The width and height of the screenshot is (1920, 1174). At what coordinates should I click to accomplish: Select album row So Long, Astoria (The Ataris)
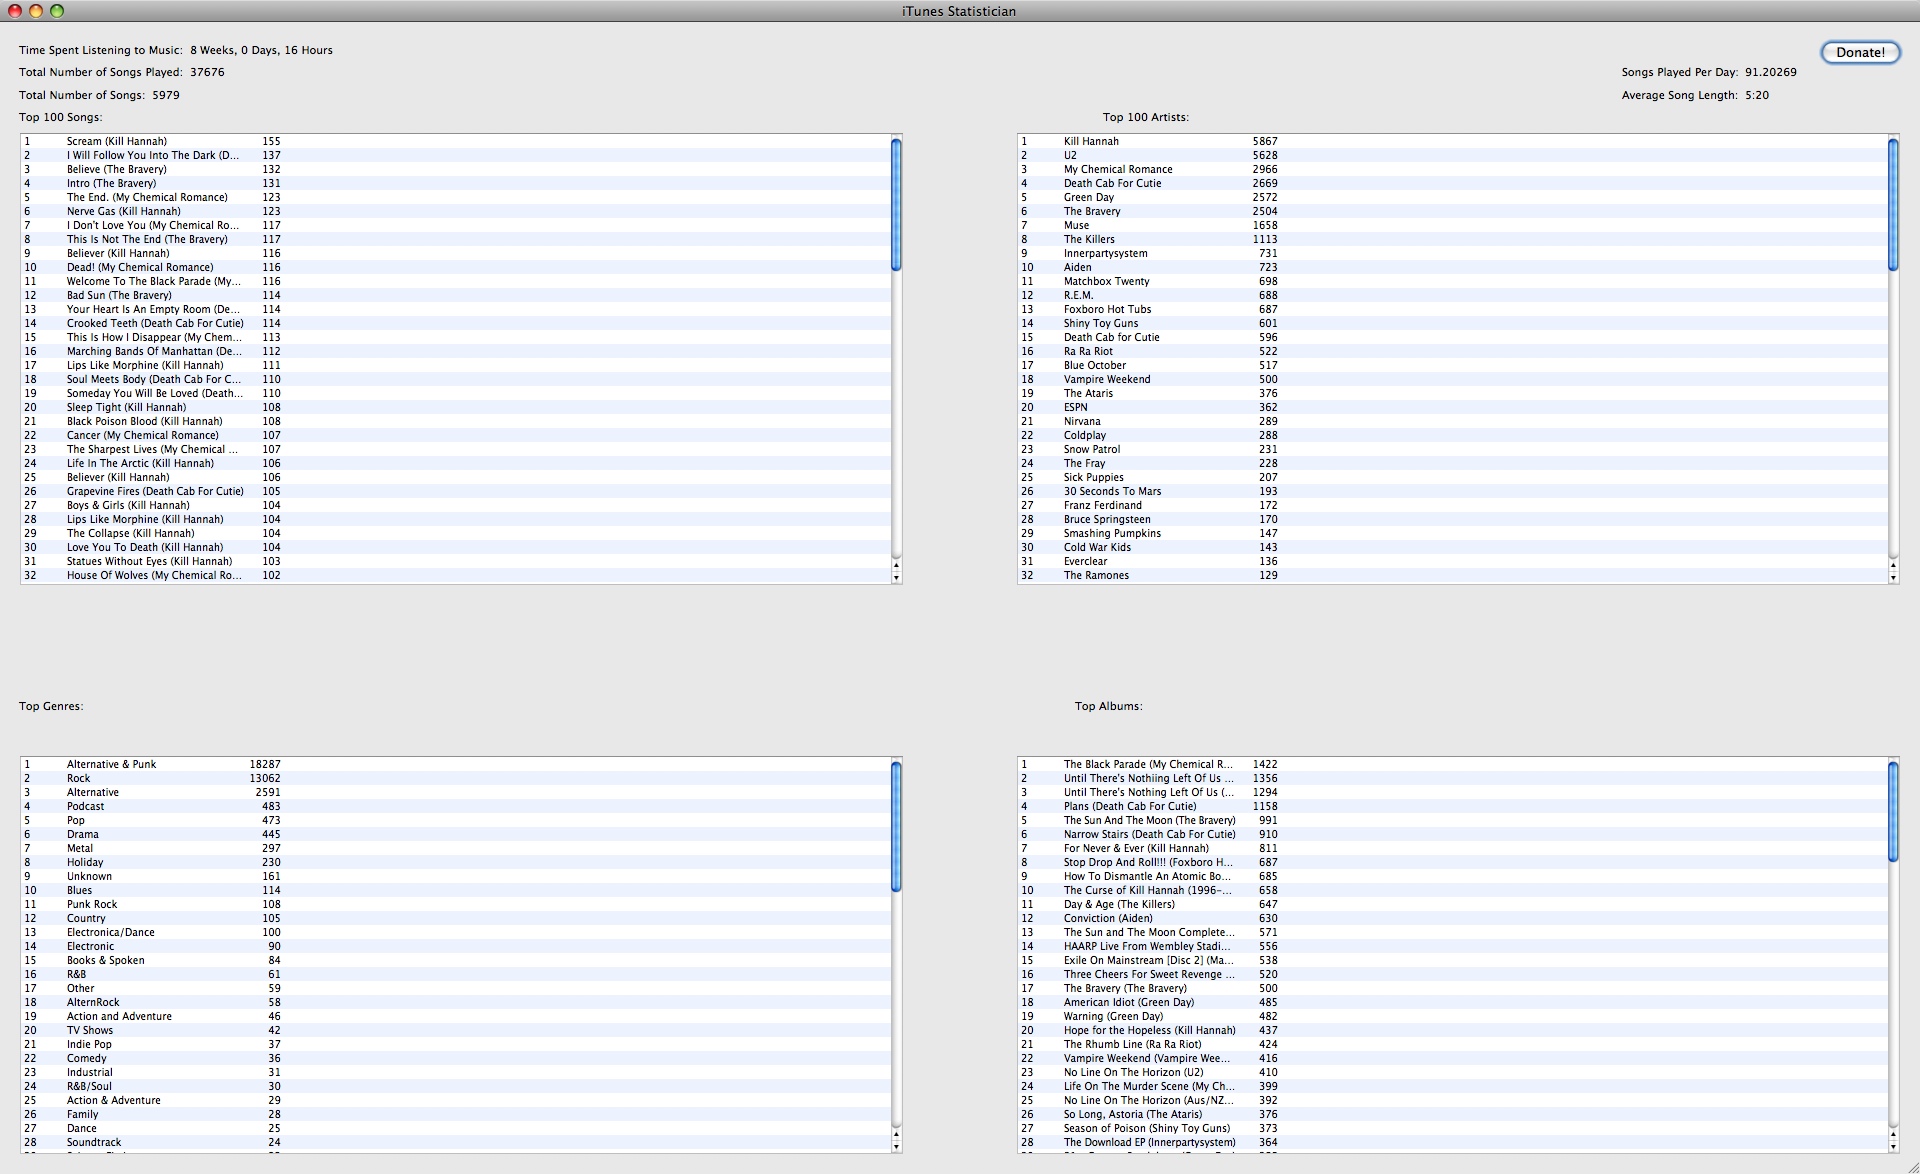point(1452,1114)
